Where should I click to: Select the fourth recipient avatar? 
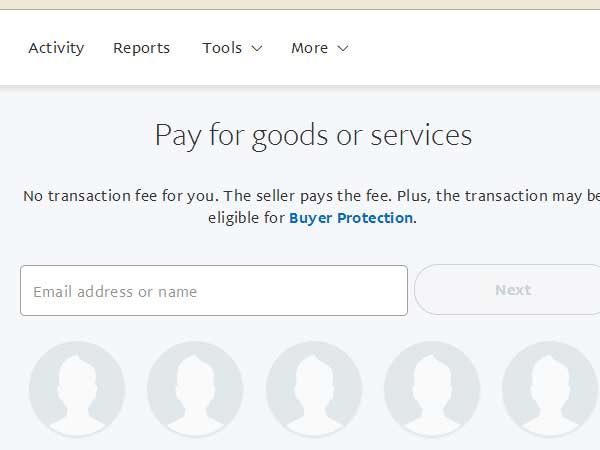[x=431, y=390]
